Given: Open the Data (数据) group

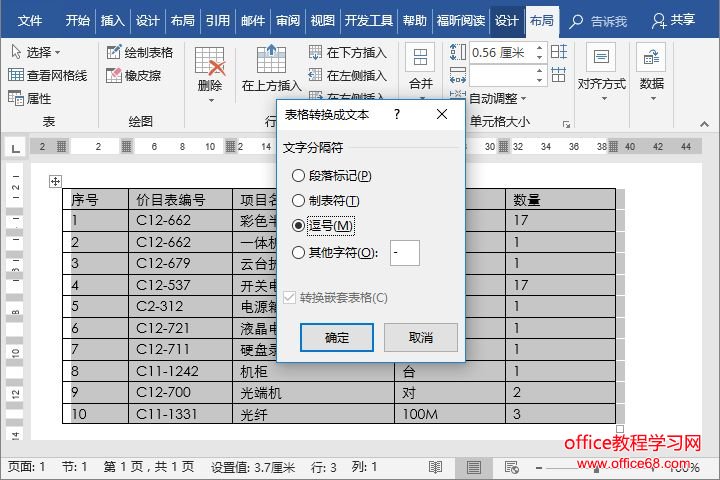Looking at the screenshot, I should click(652, 69).
